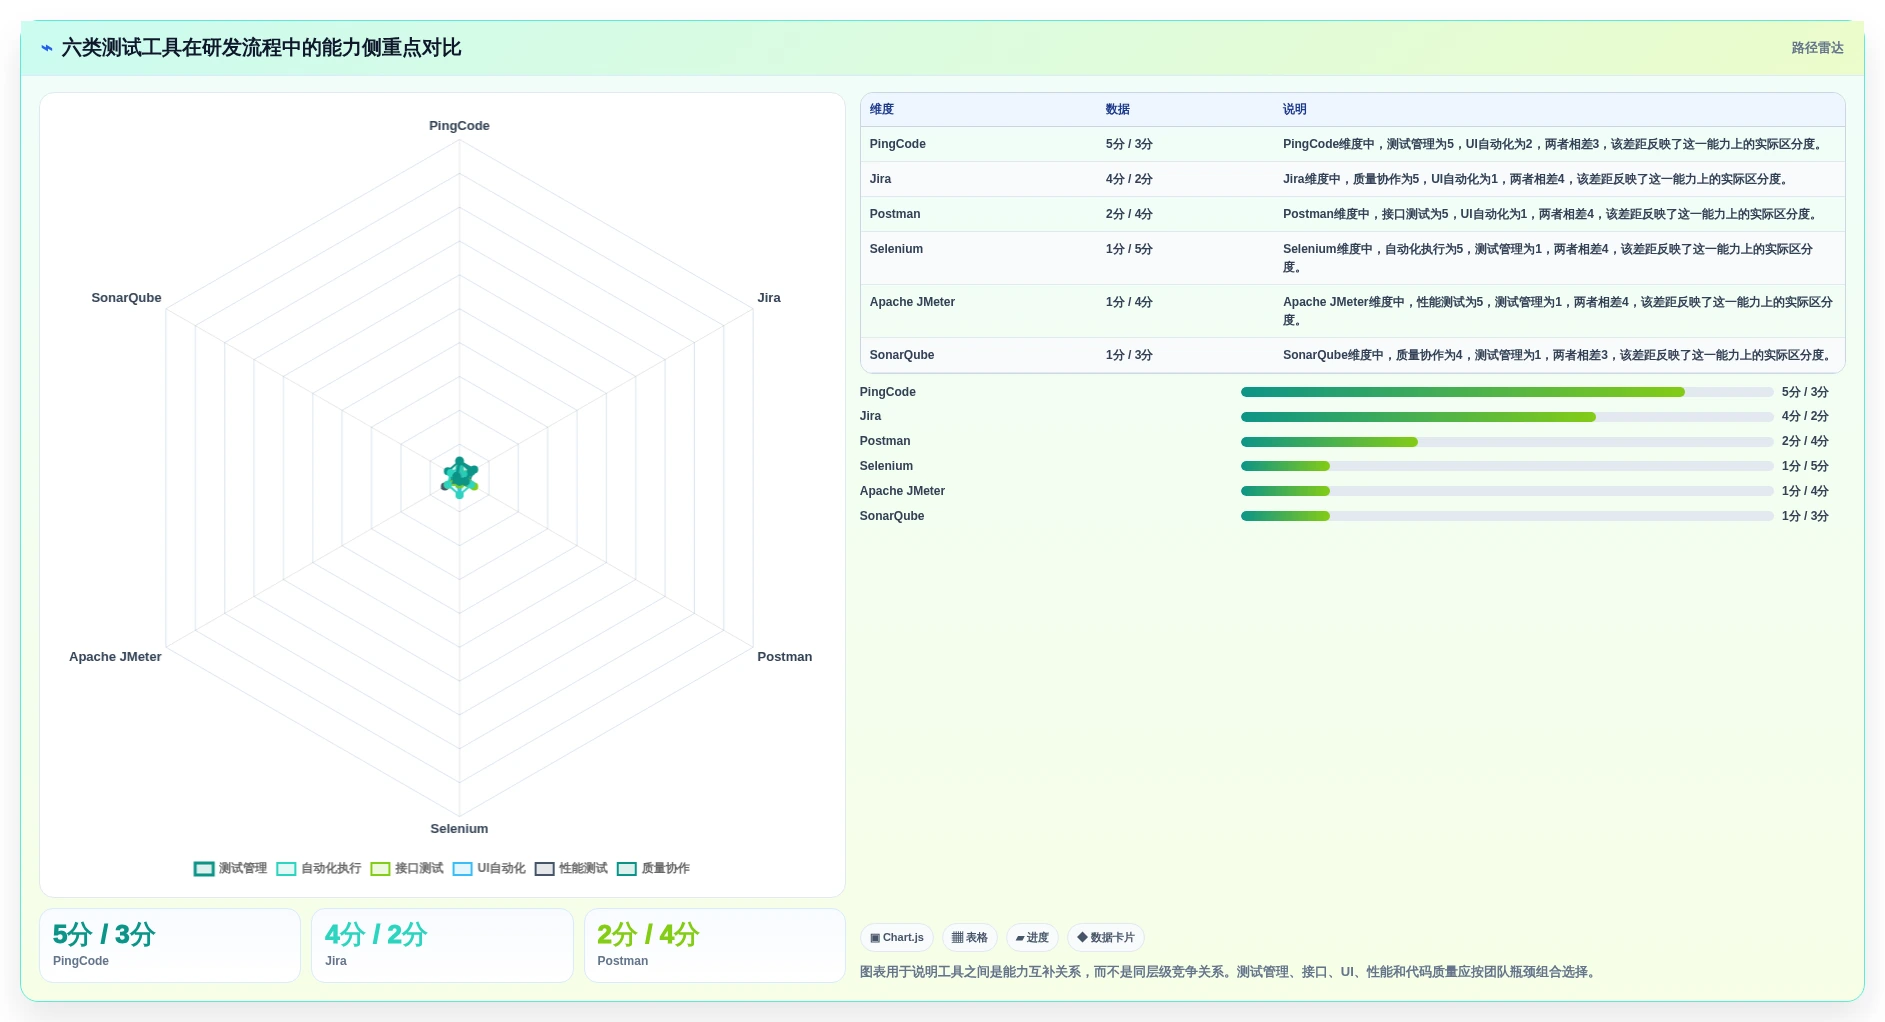Screen dimensions: 1885x1022
Task: Click the footer note starting 图表用于说明
Action: (x=1229, y=972)
